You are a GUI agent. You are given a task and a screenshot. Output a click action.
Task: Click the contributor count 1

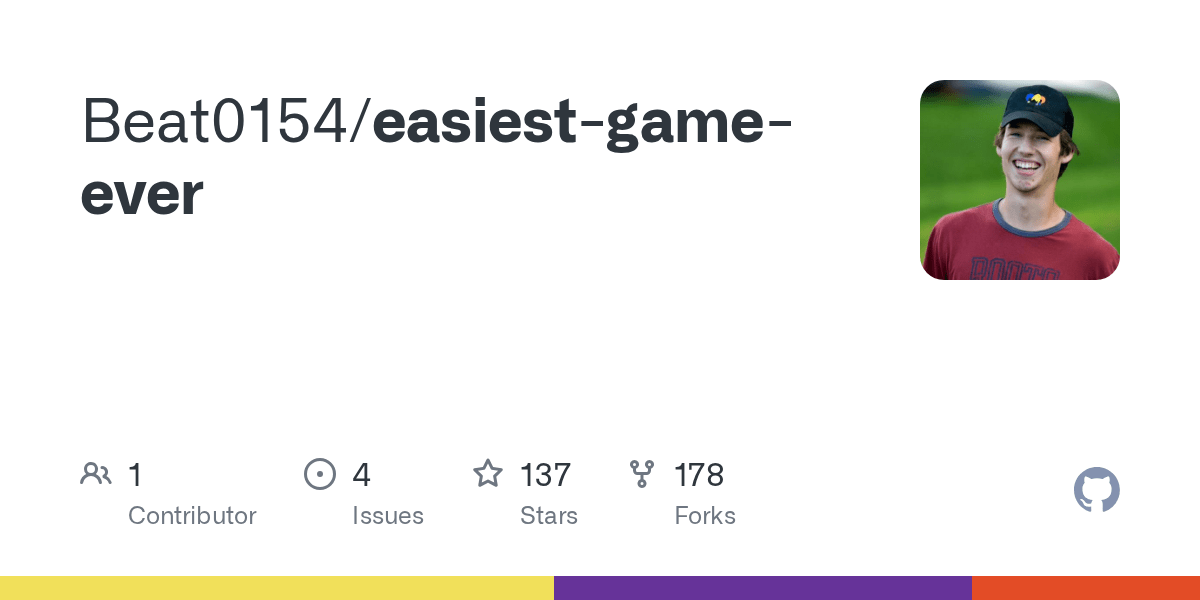[135, 475]
